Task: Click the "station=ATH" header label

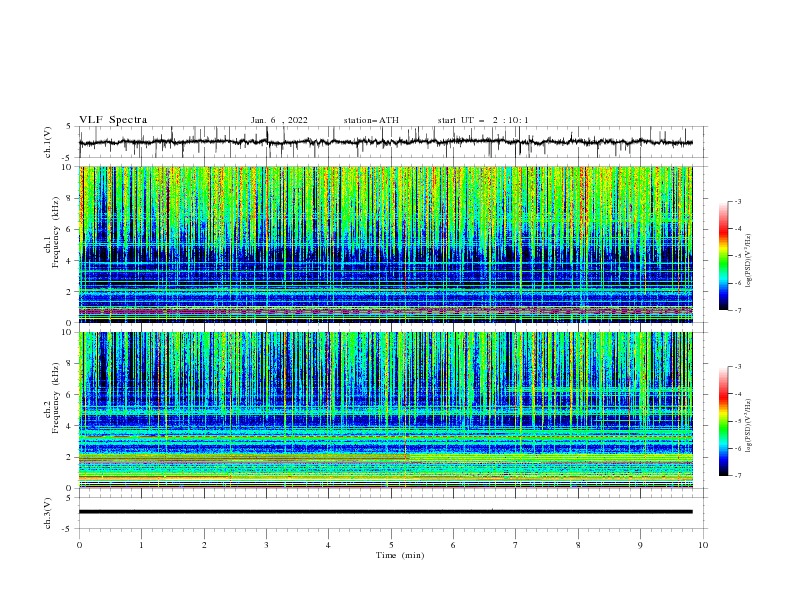Action: coord(371,120)
